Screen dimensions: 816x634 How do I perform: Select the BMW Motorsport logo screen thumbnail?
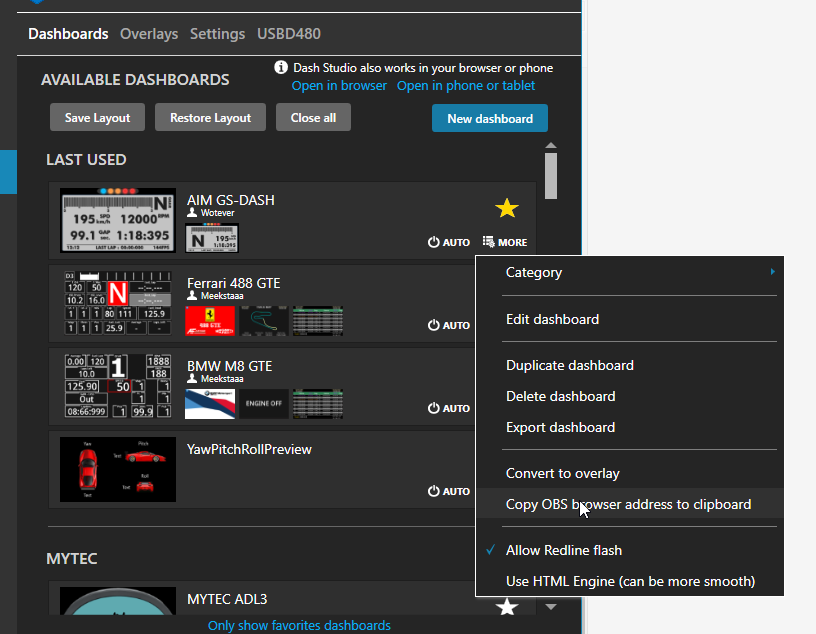coord(210,404)
